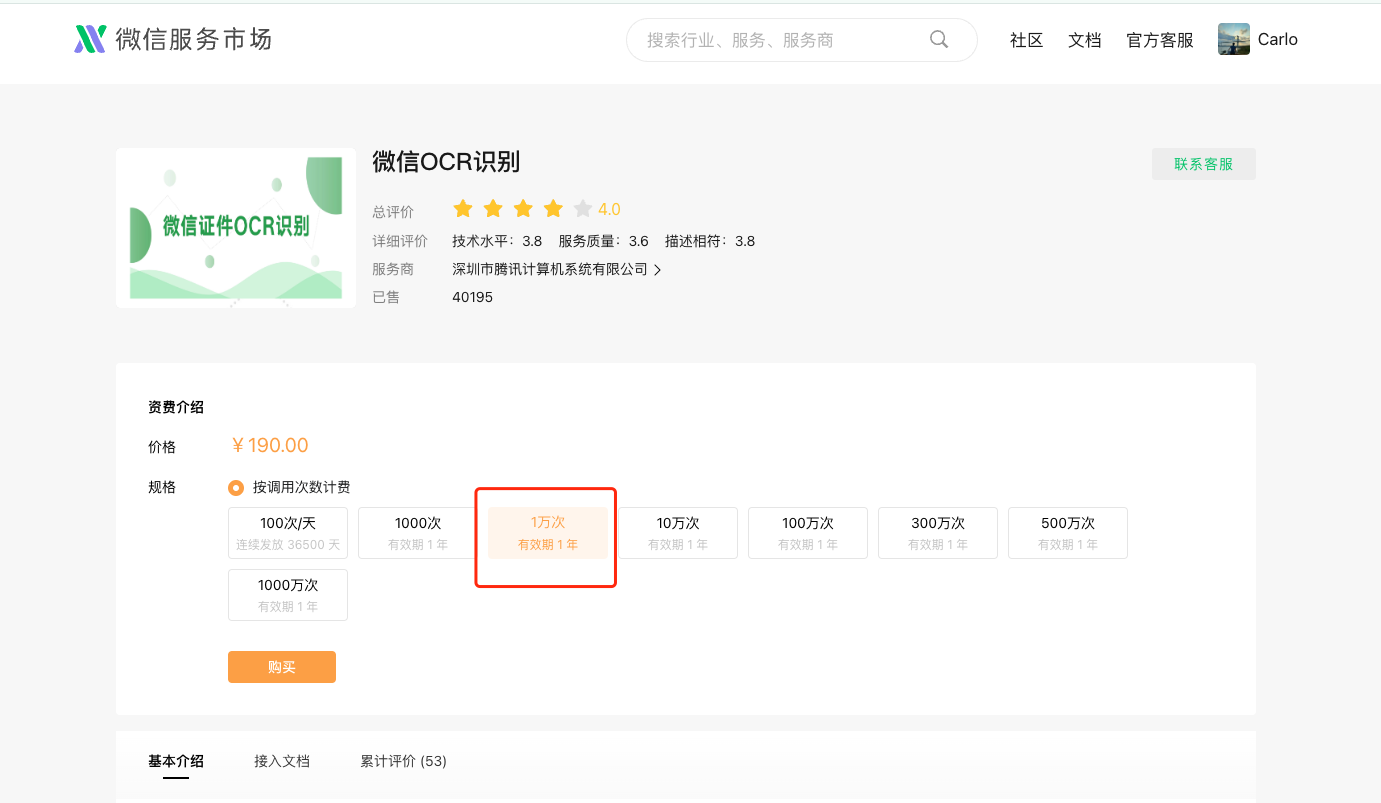Image resolution: width=1381 pixels, height=803 pixels.
Task: Select the 1000次 plan option
Action: coord(418,533)
